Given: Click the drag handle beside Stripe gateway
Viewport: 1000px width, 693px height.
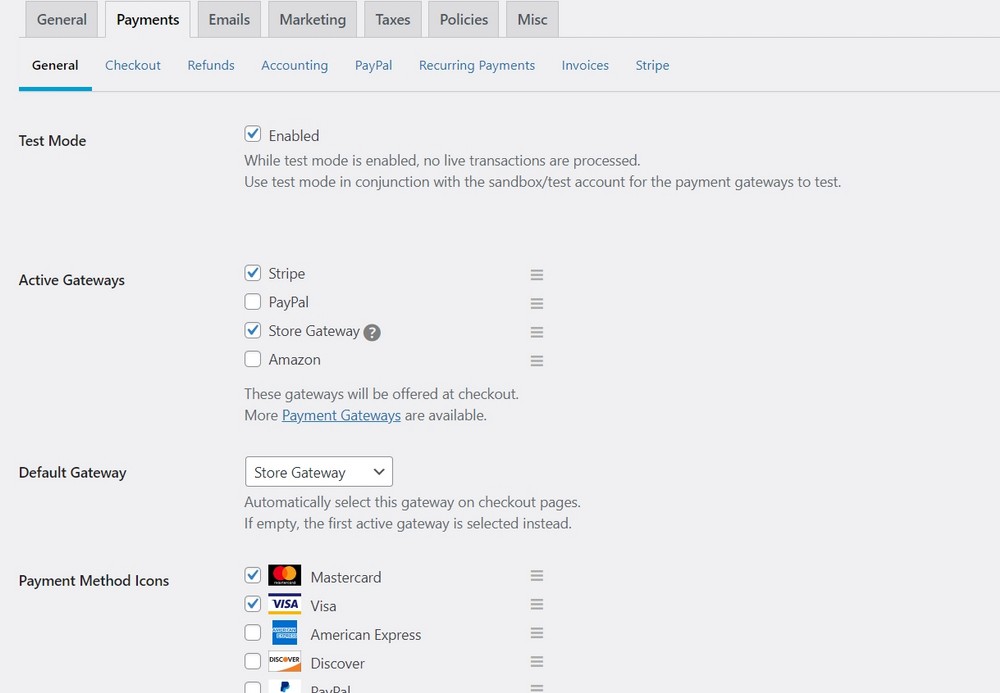Looking at the screenshot, I should 537,275.
